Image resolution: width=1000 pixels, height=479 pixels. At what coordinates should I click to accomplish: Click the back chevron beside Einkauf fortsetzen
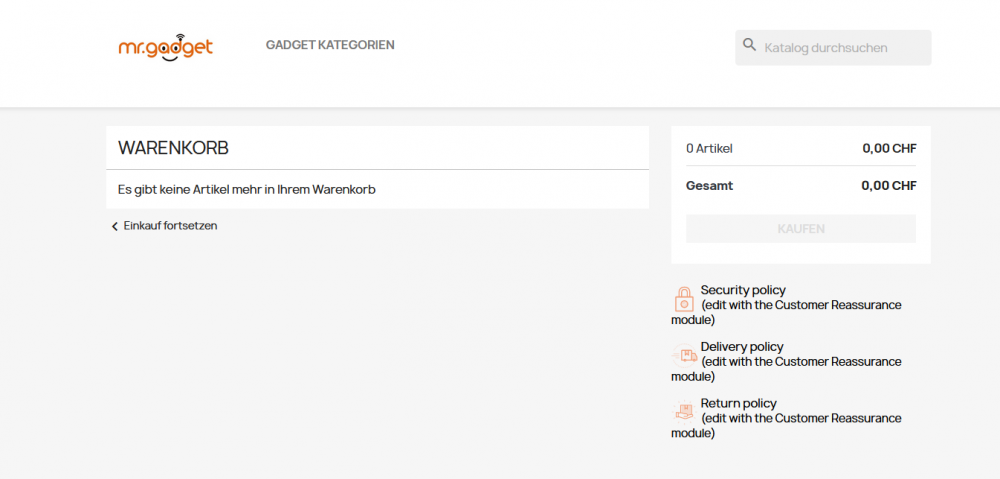click(x=114, y=226)
